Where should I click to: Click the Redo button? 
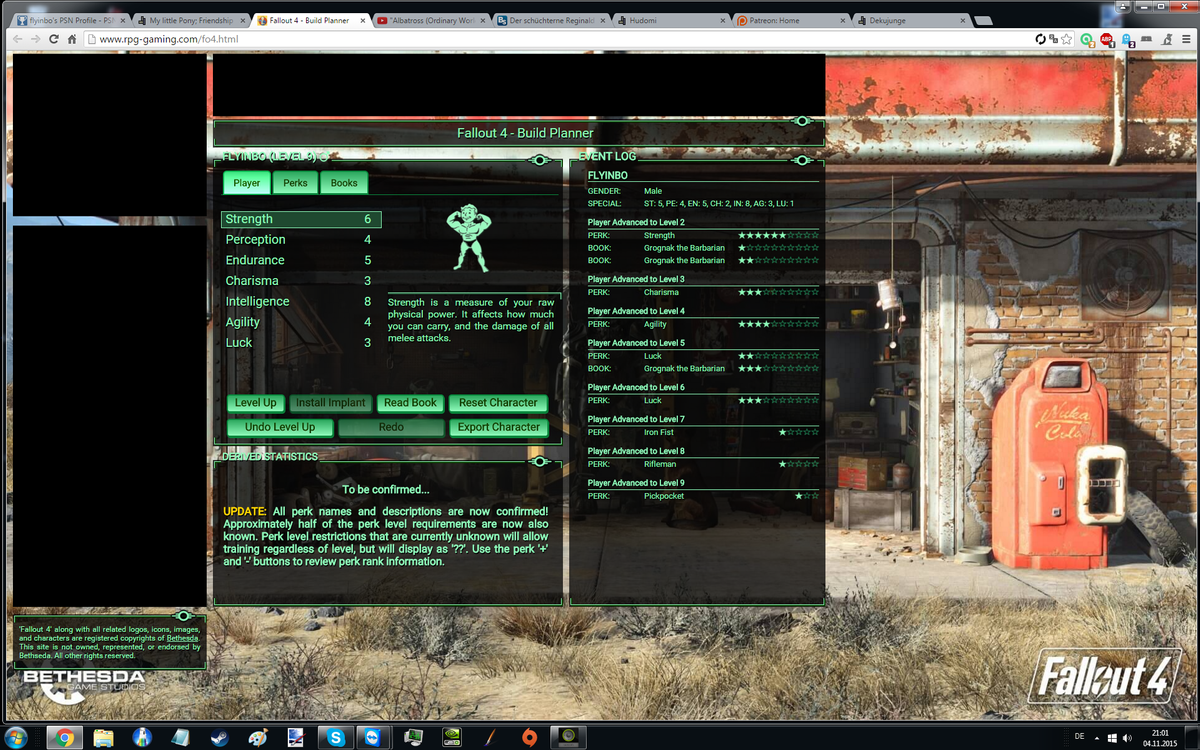391,427
